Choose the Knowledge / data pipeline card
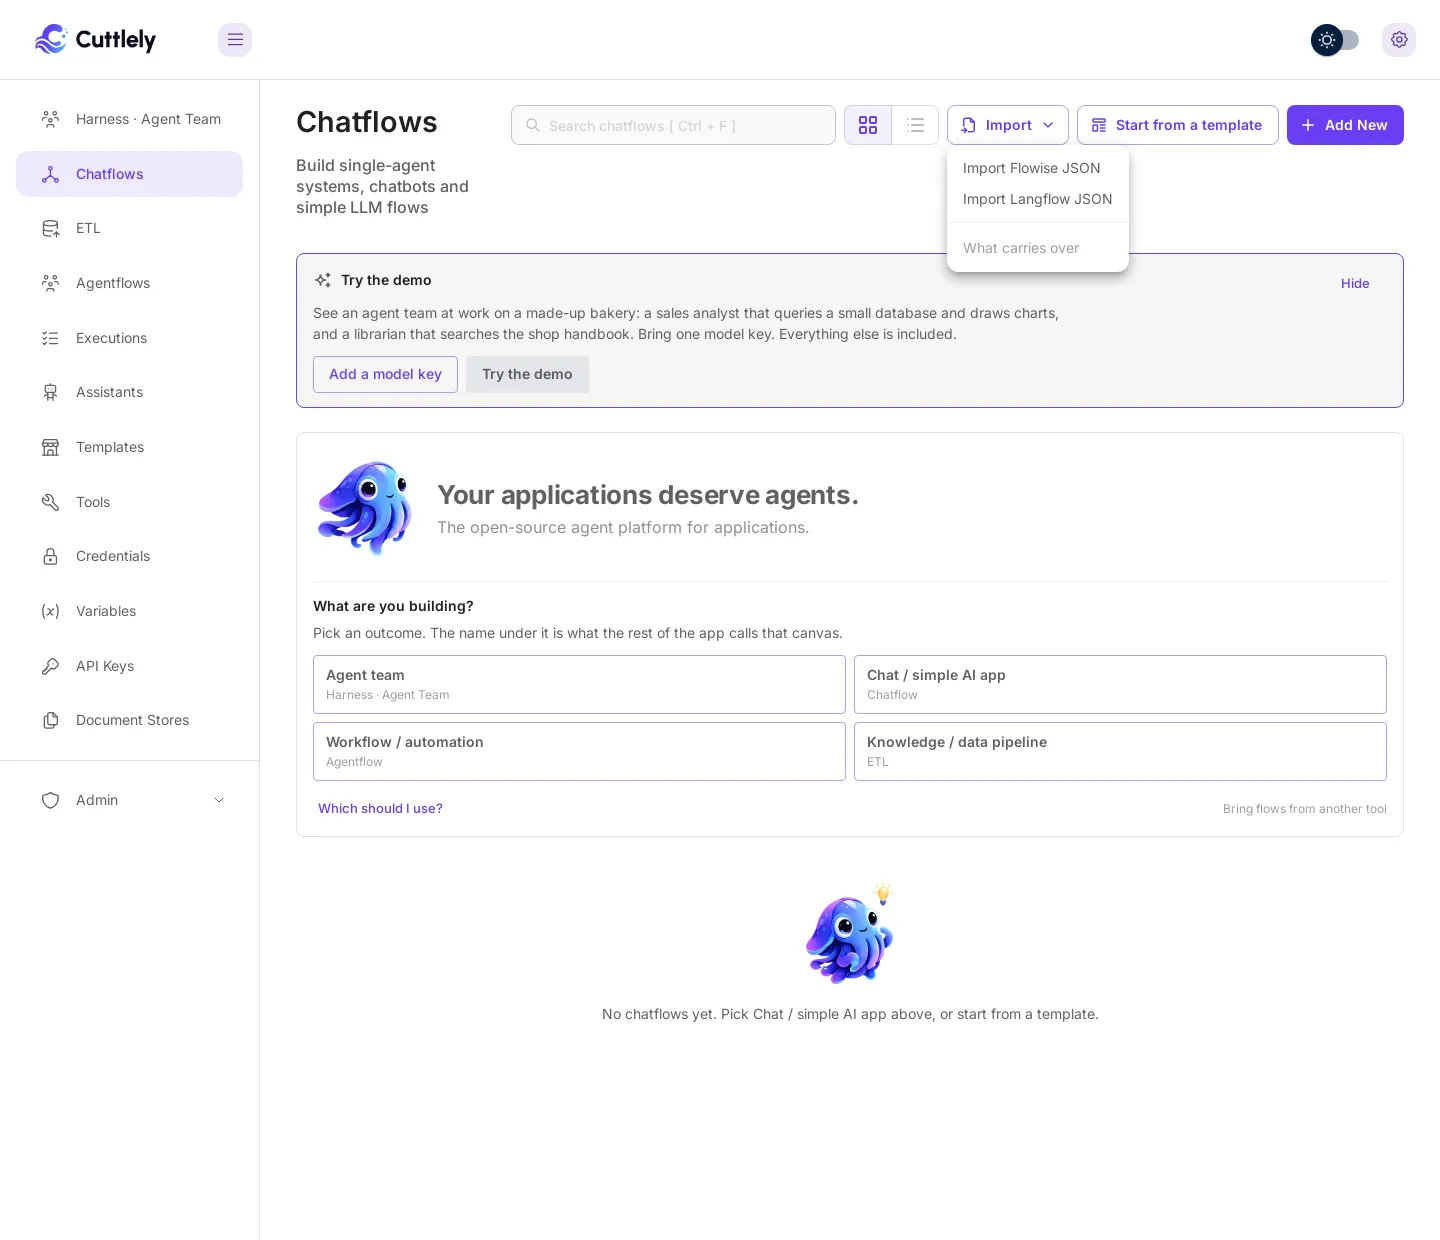 (1120, 751)
